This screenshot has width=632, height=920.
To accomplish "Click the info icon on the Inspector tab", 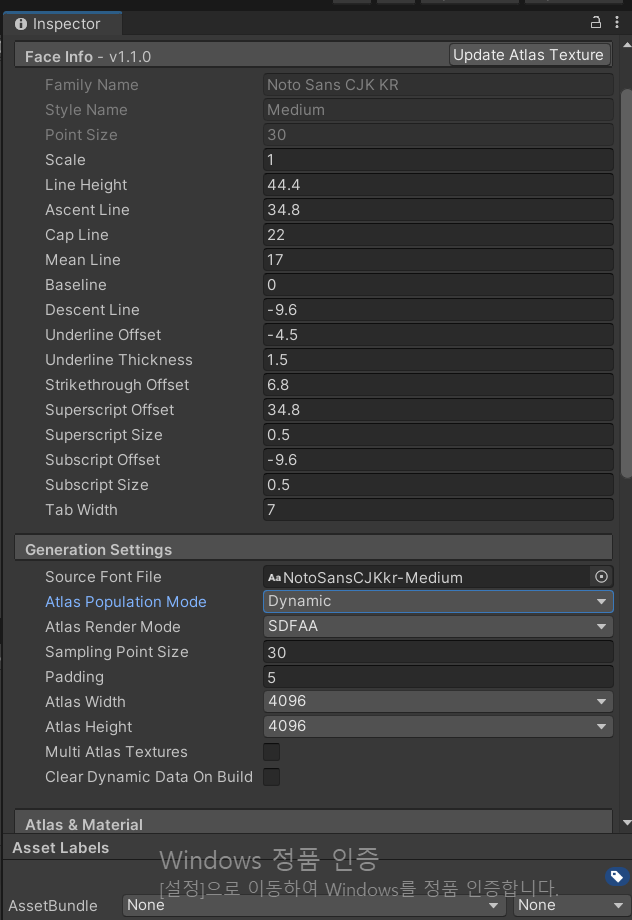I will (x=20, y=22).
